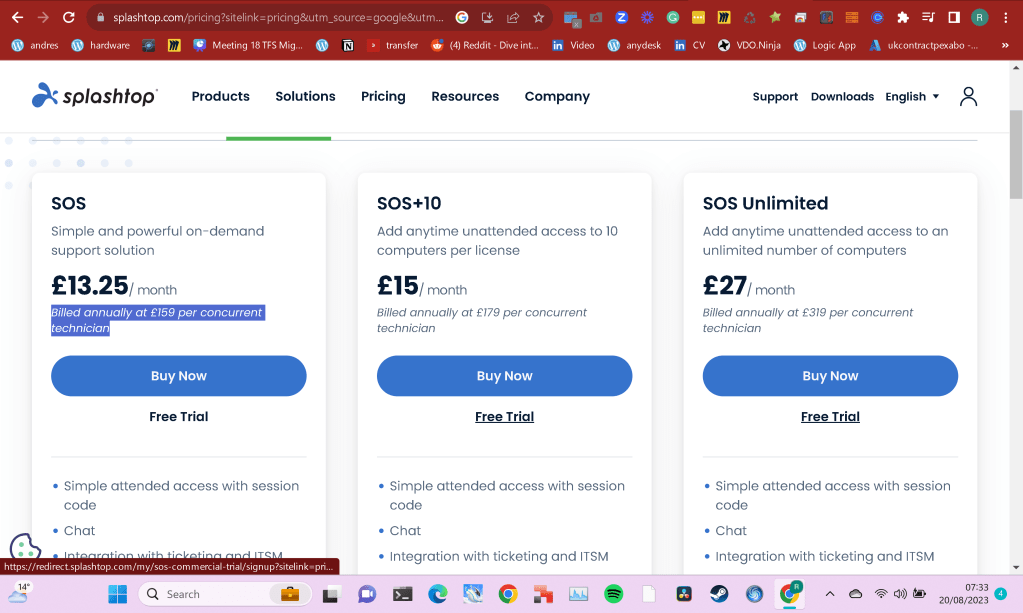Open notification center badge showing 4
1023x613 pixels.
pyautogui.click(x=1001, y=593)
